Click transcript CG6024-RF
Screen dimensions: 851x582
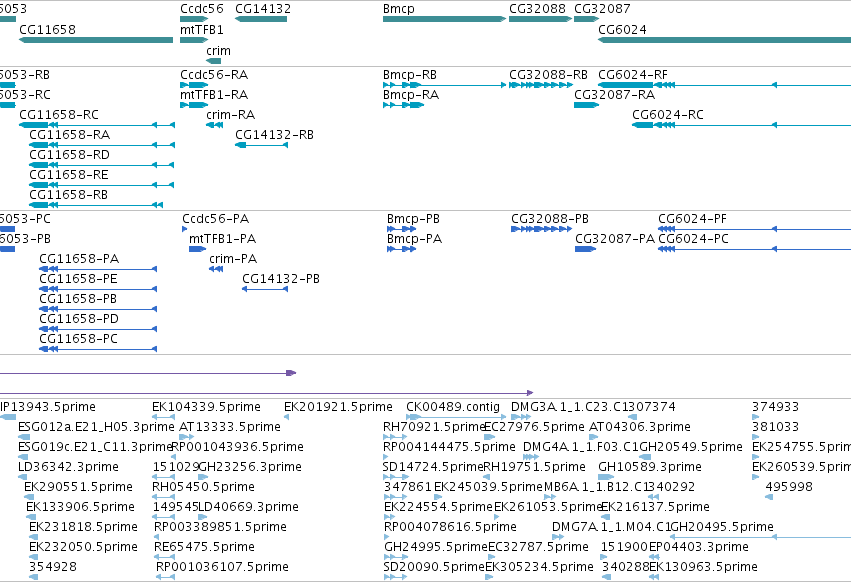pyautogui.click(x=725, y=85)
